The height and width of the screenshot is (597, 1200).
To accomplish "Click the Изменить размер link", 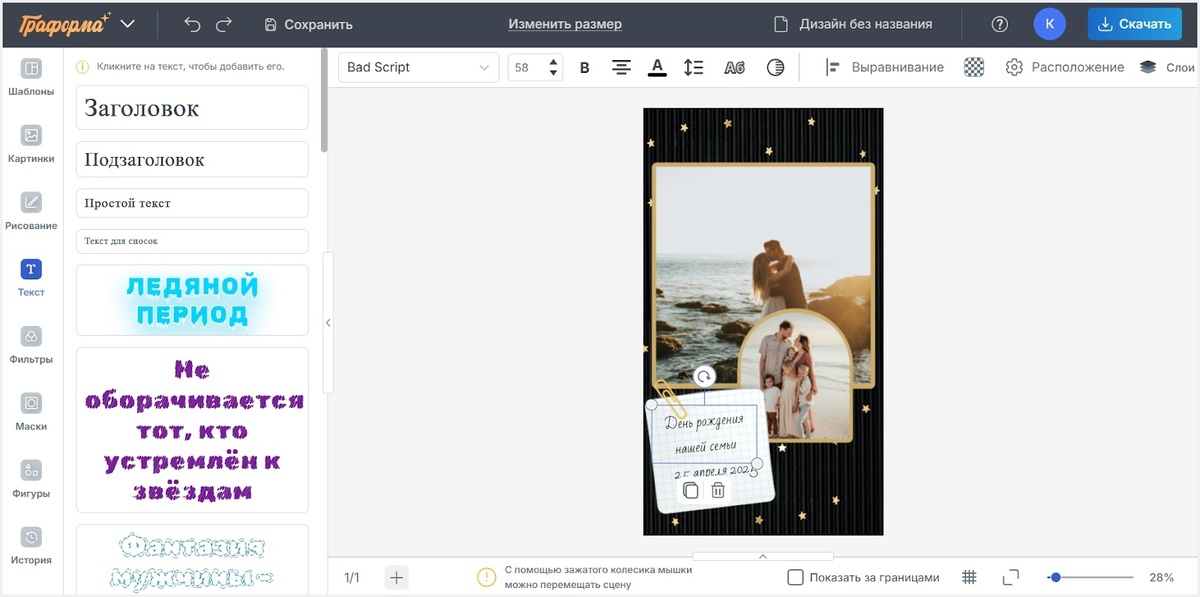I will (x=565, y=24).
